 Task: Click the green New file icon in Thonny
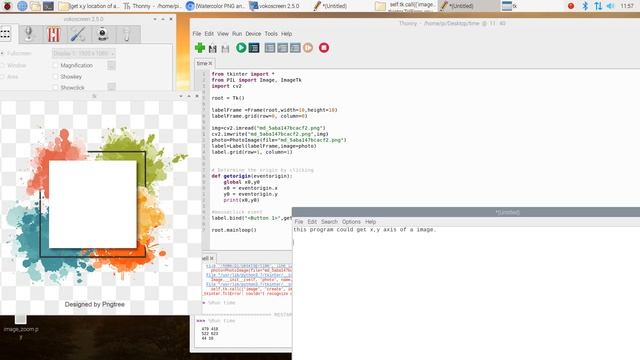tap(200, 48)
